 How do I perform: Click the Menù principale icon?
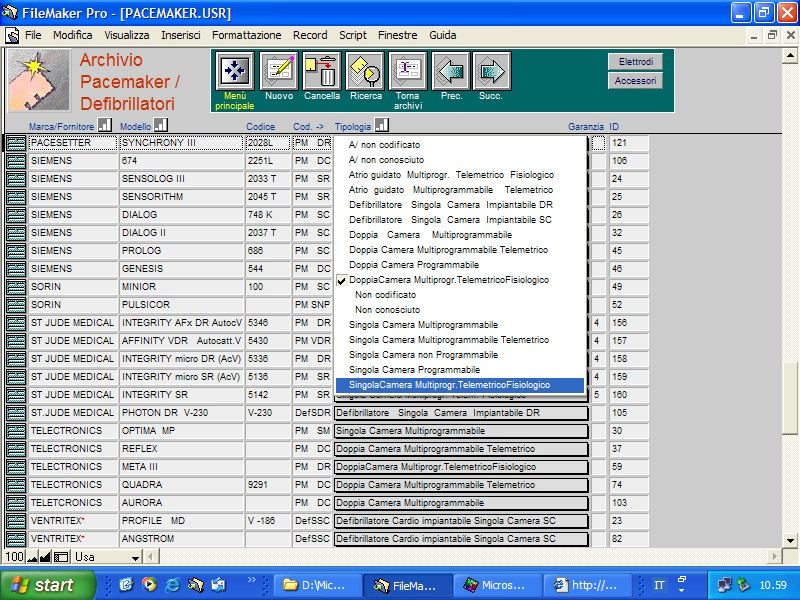point(234,72)
